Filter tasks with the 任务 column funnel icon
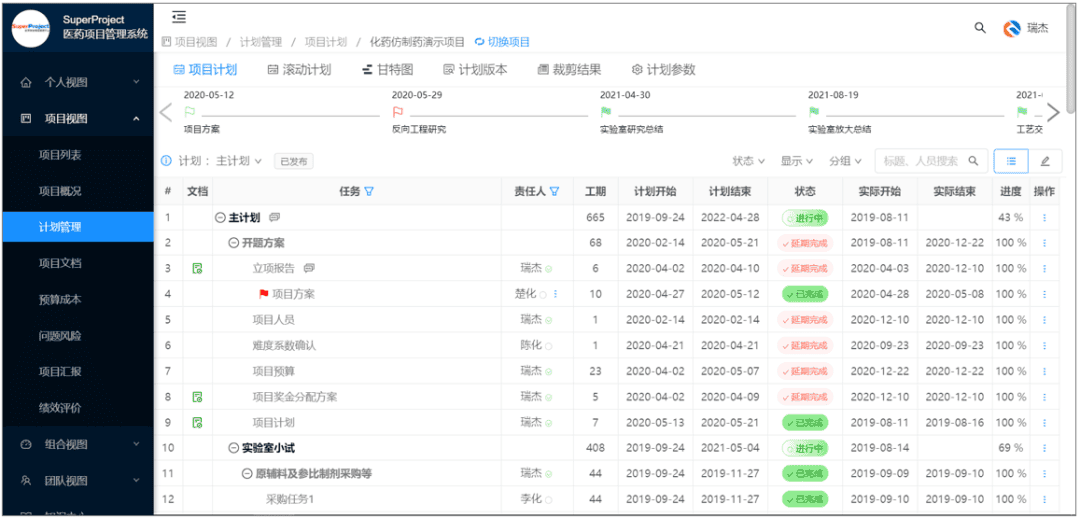1080x518 pixels. (368, 191)
